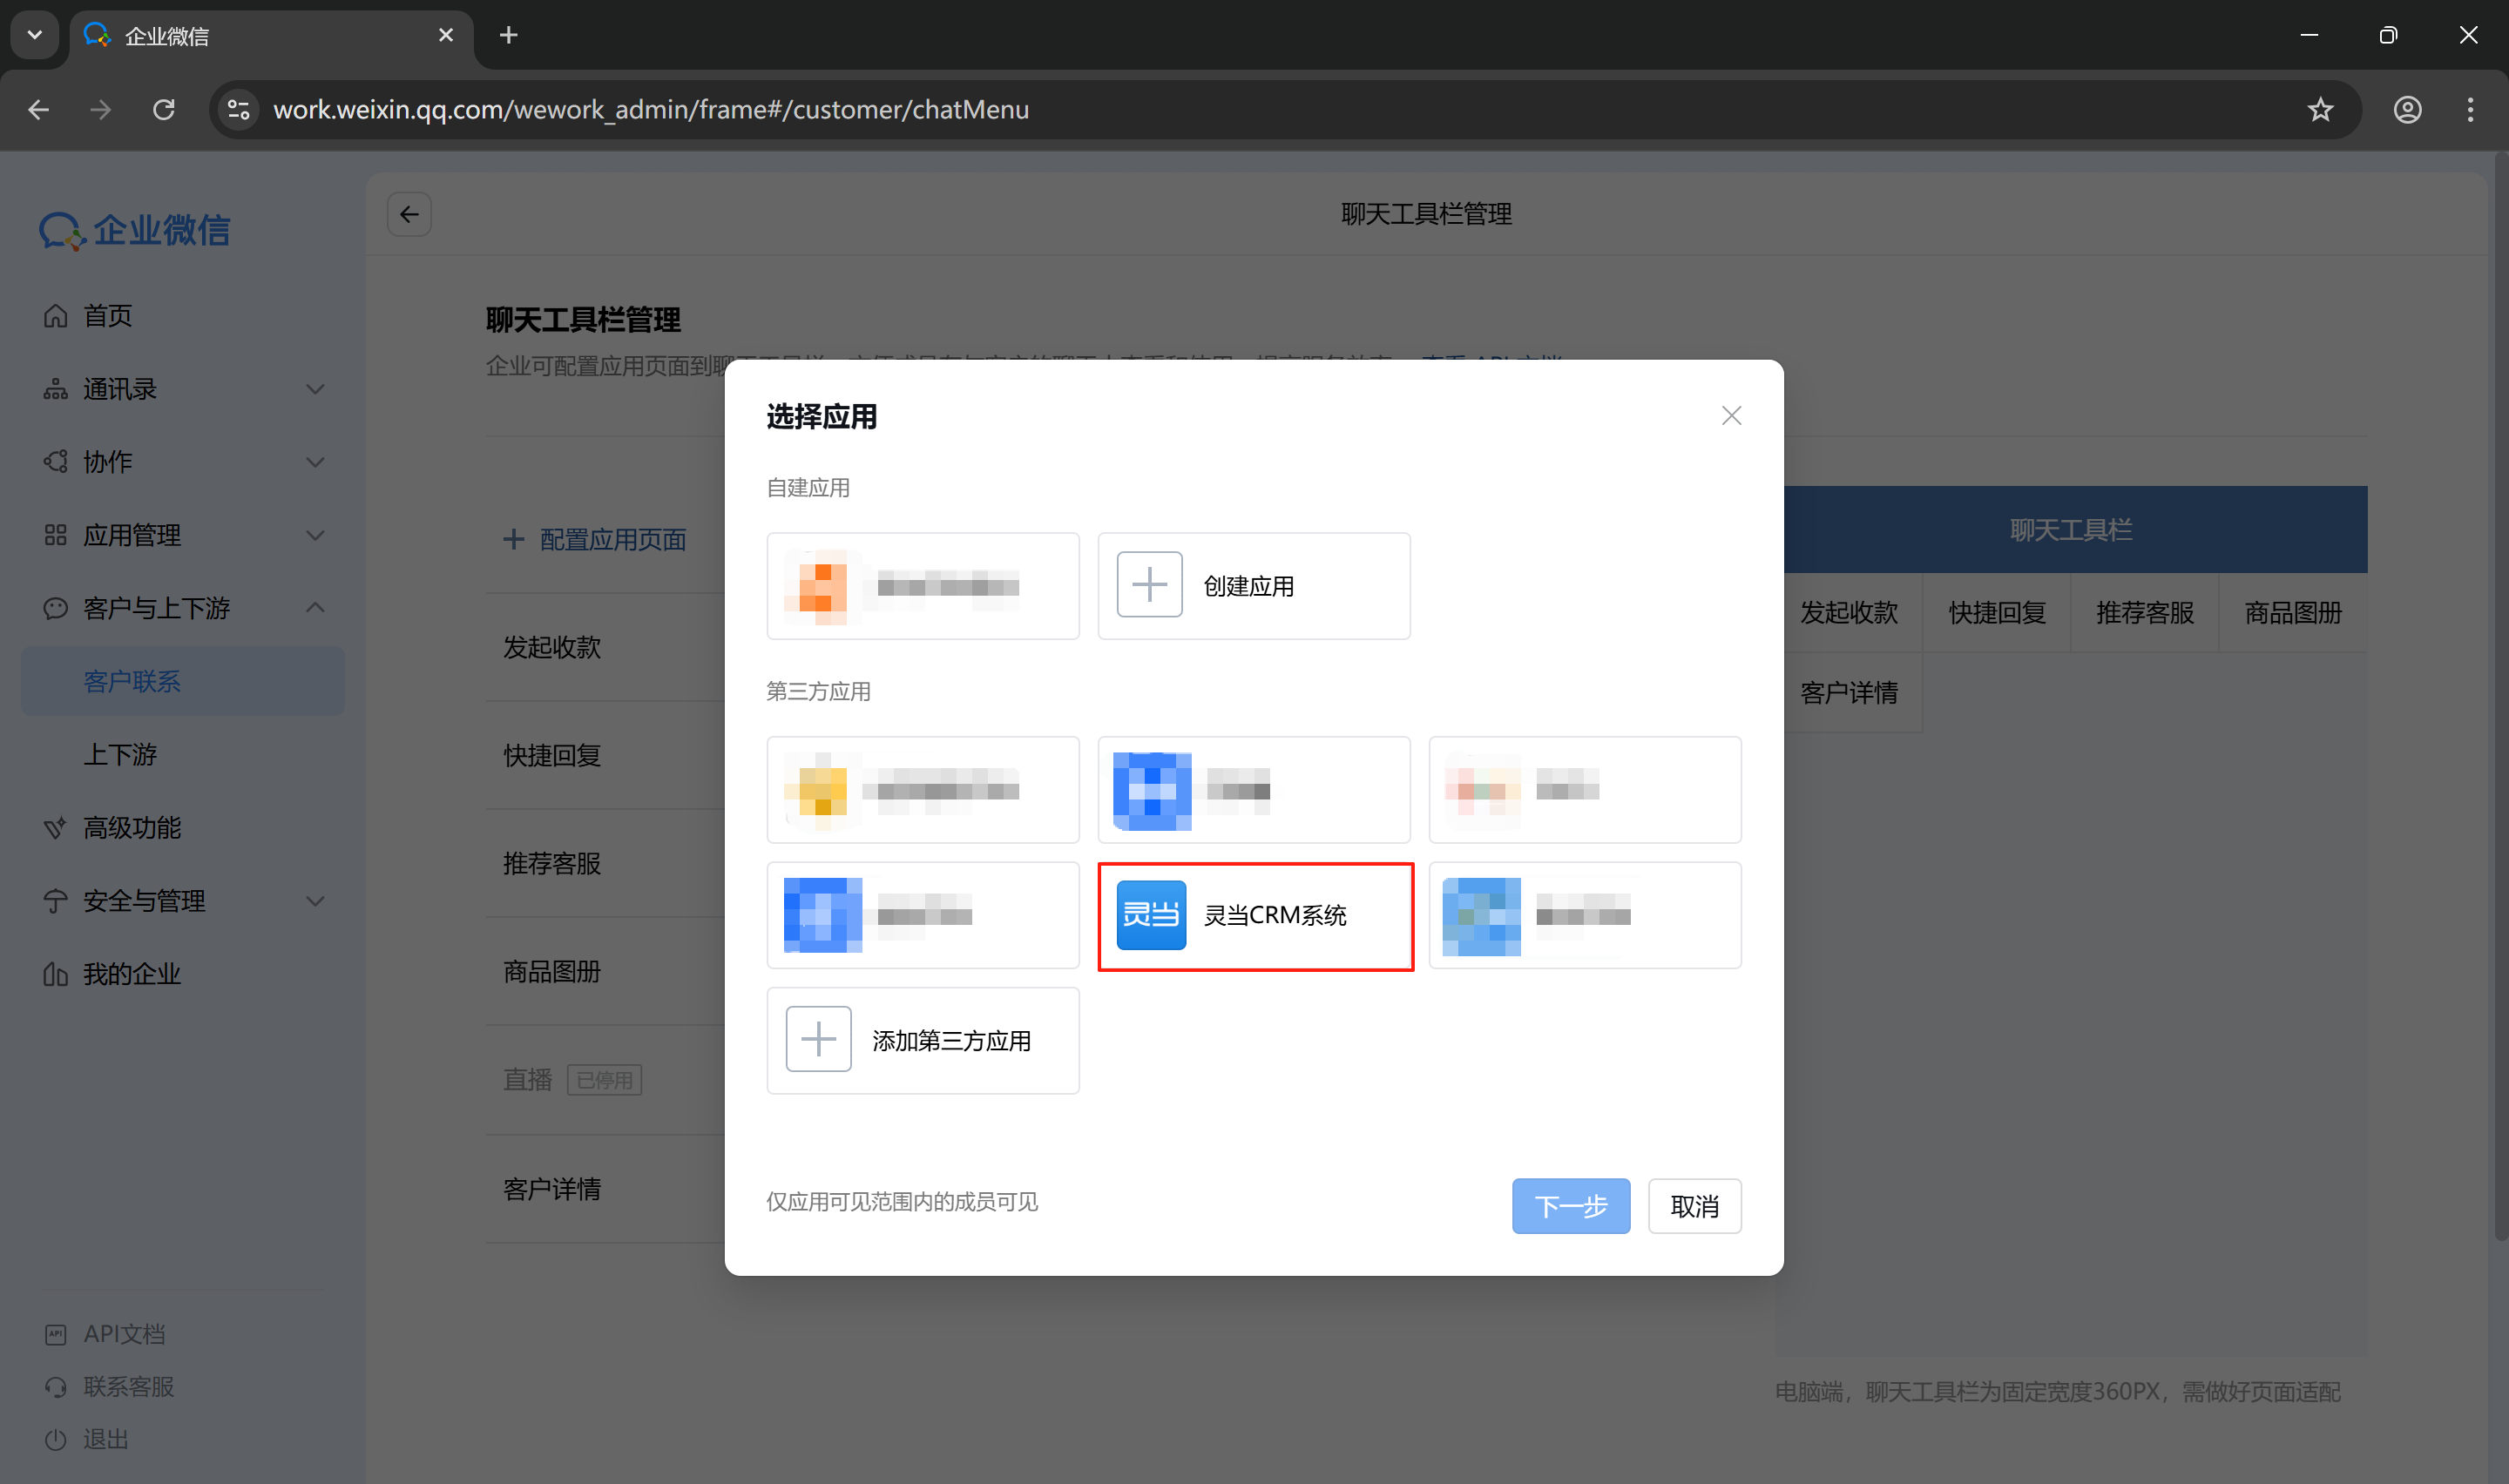Bookmark this page with the star icon

(x=2320, y=109)
